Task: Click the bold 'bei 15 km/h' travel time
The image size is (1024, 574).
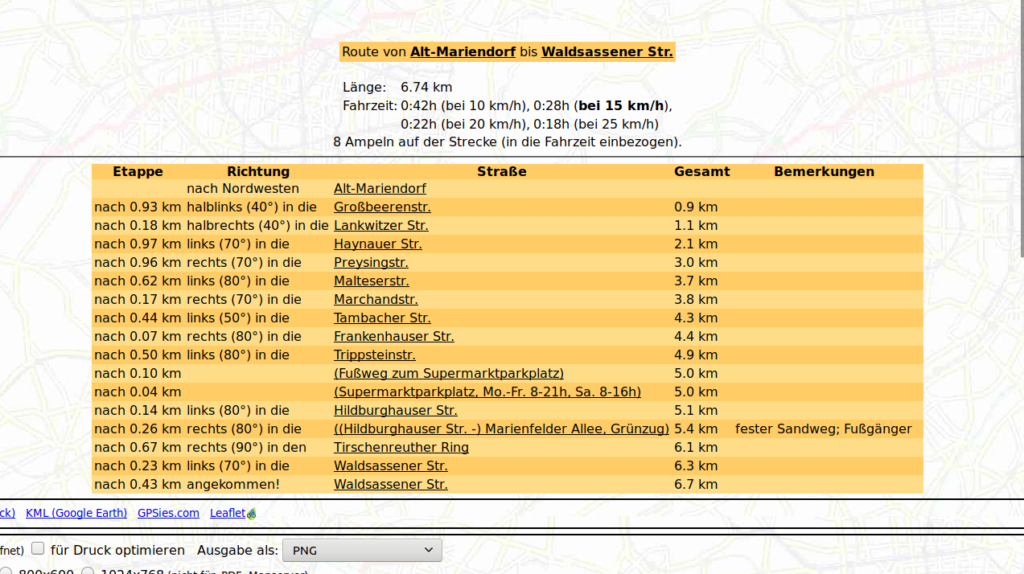Action: coord(621,106)
